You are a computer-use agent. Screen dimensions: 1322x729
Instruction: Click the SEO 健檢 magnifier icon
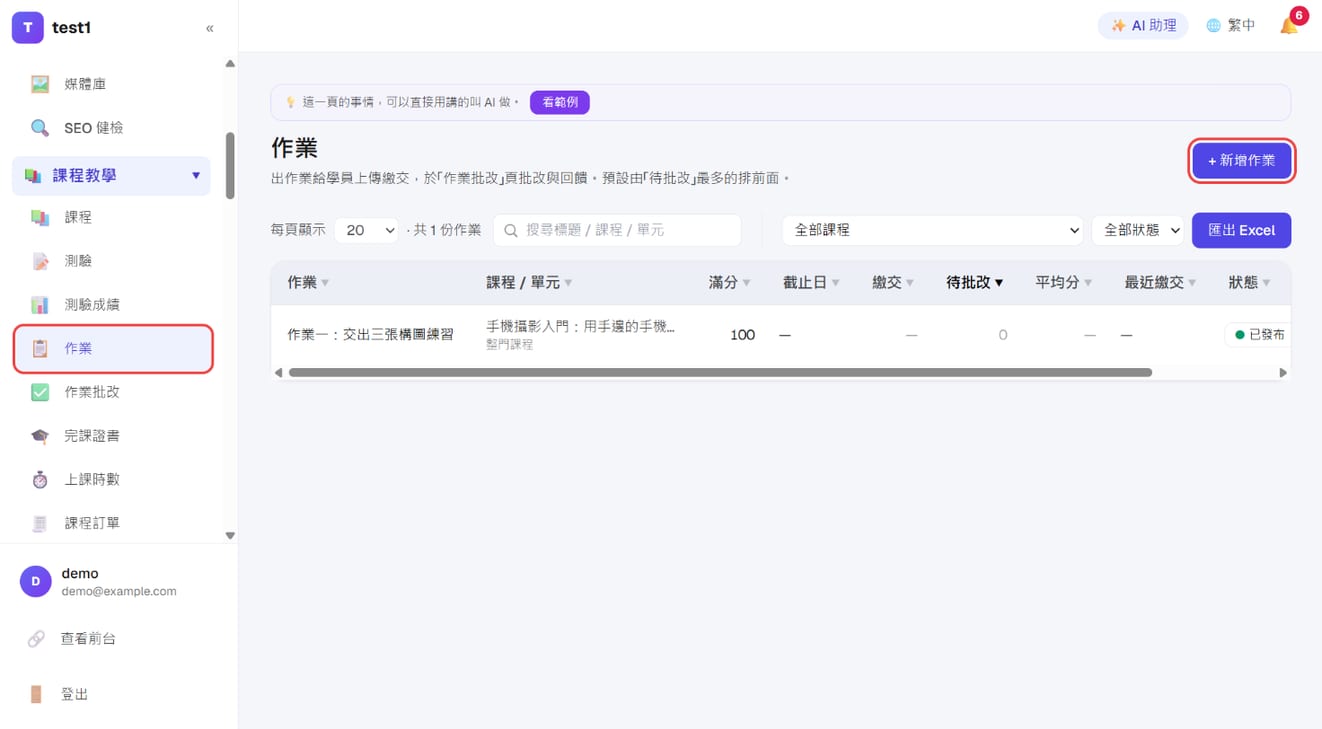click(40, 128)
